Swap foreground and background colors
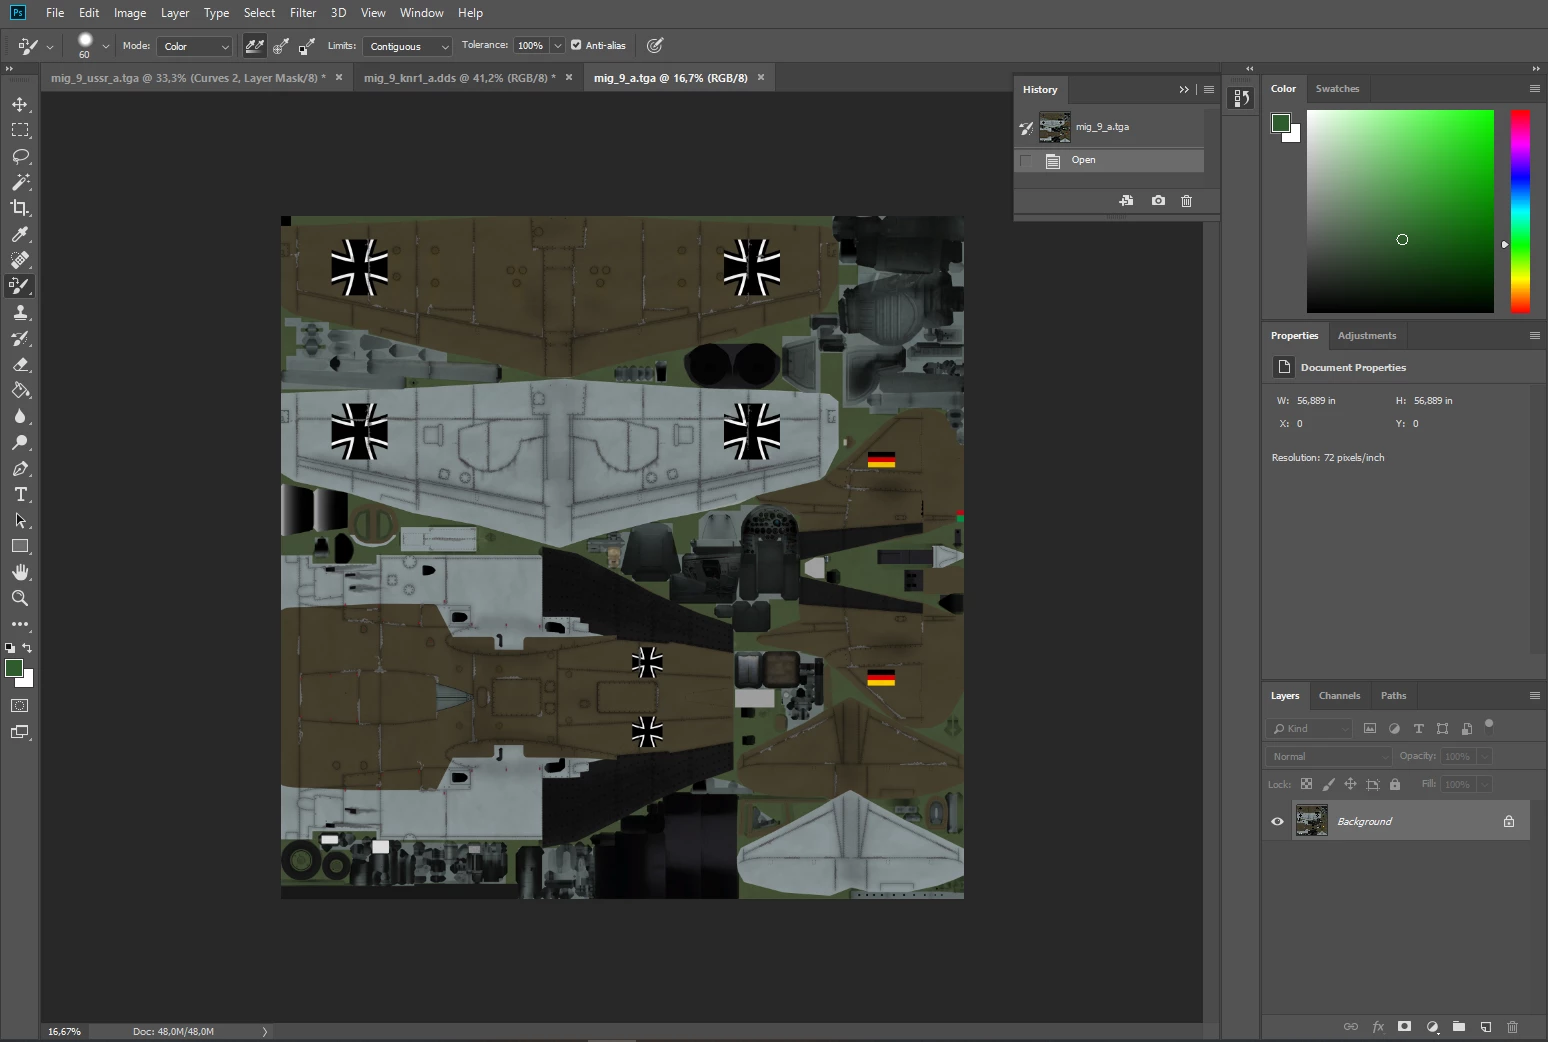Viewport: 1548px width, 1042px height. click(x=27, y=648)
